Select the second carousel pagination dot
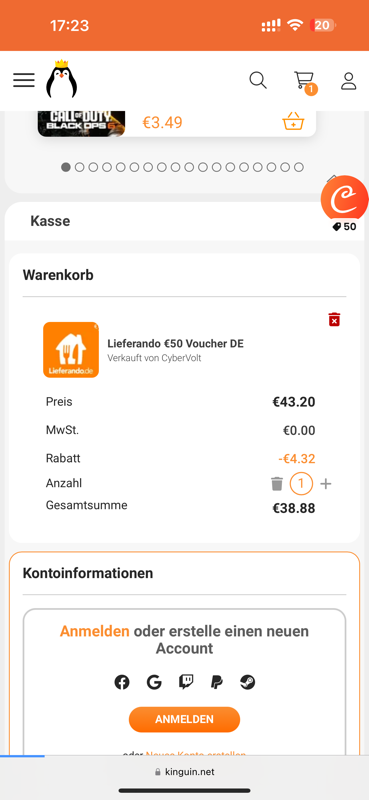Viewport: 369px width, 800px height. click(80, 167)
